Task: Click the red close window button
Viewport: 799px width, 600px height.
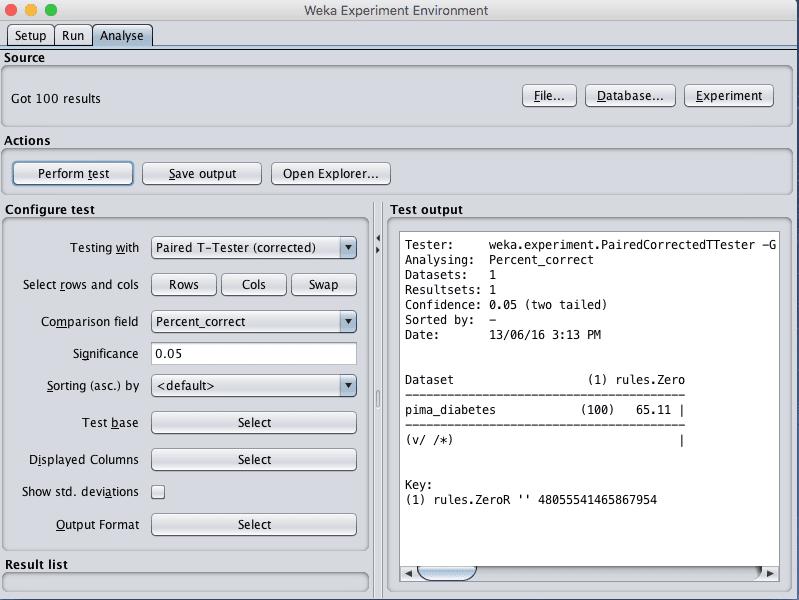Action: click(11, 10)
